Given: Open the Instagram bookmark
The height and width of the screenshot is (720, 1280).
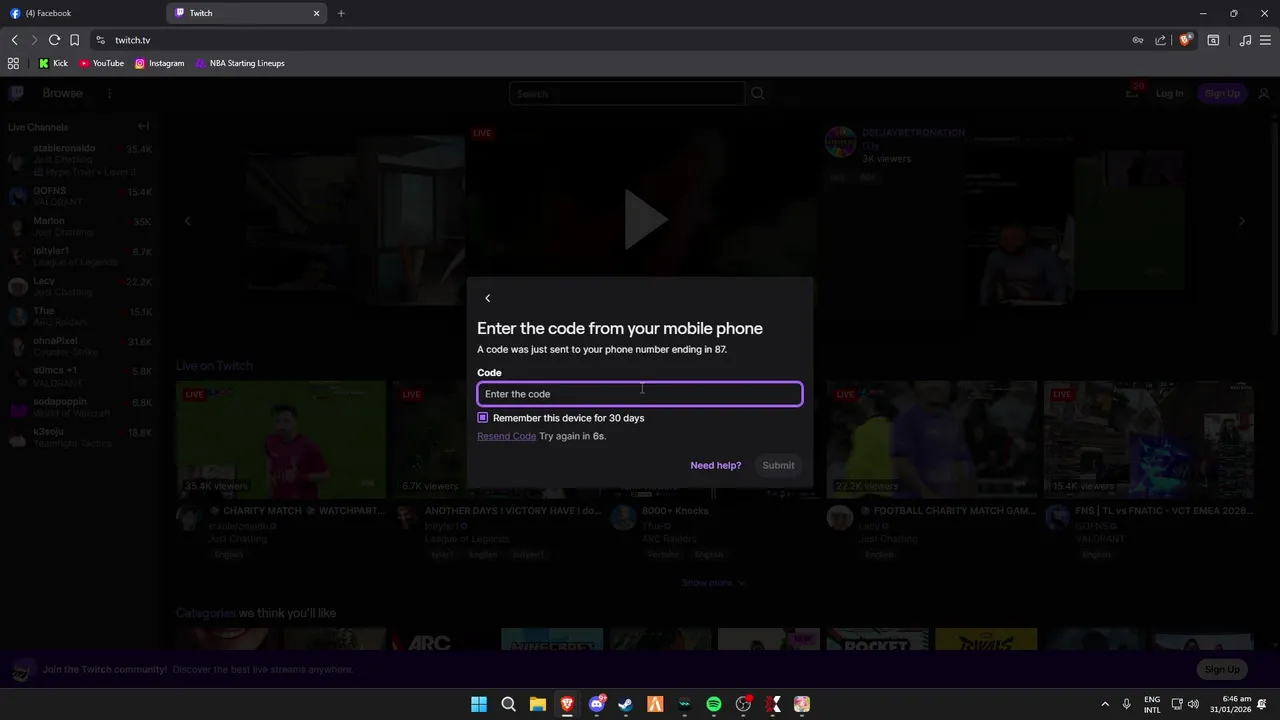Looking at the screenshot, I should pos(160,63).
